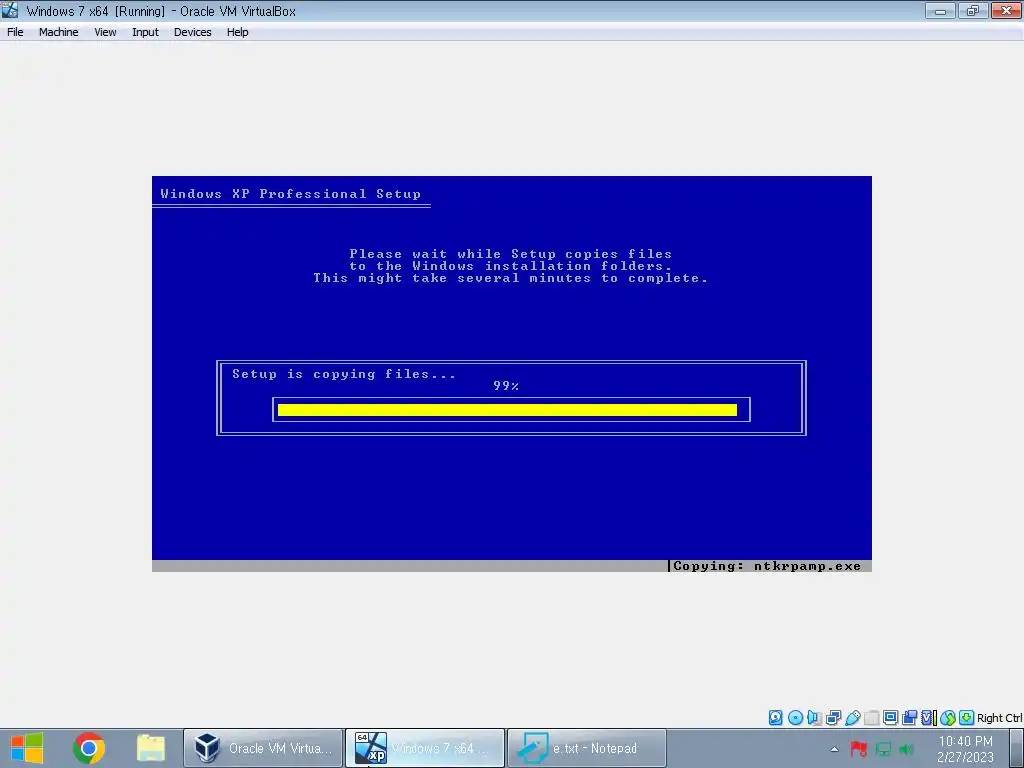Click the volume speaker tray icon
Viewport: 1024px width, 768px height.
[x=906, y=749]
